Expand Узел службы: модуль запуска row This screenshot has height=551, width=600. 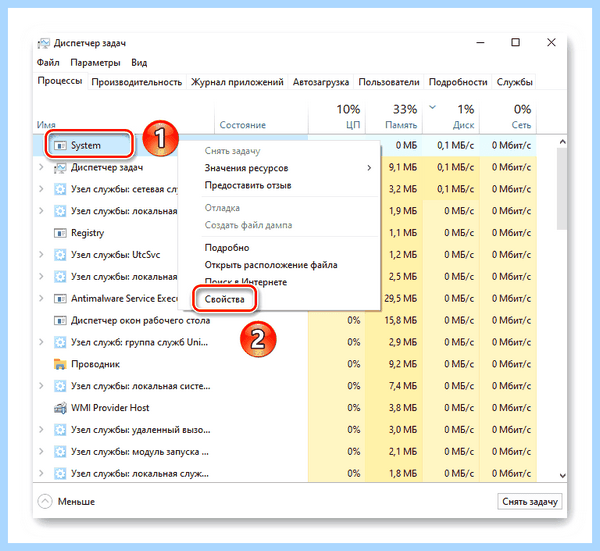click(41, 451)
